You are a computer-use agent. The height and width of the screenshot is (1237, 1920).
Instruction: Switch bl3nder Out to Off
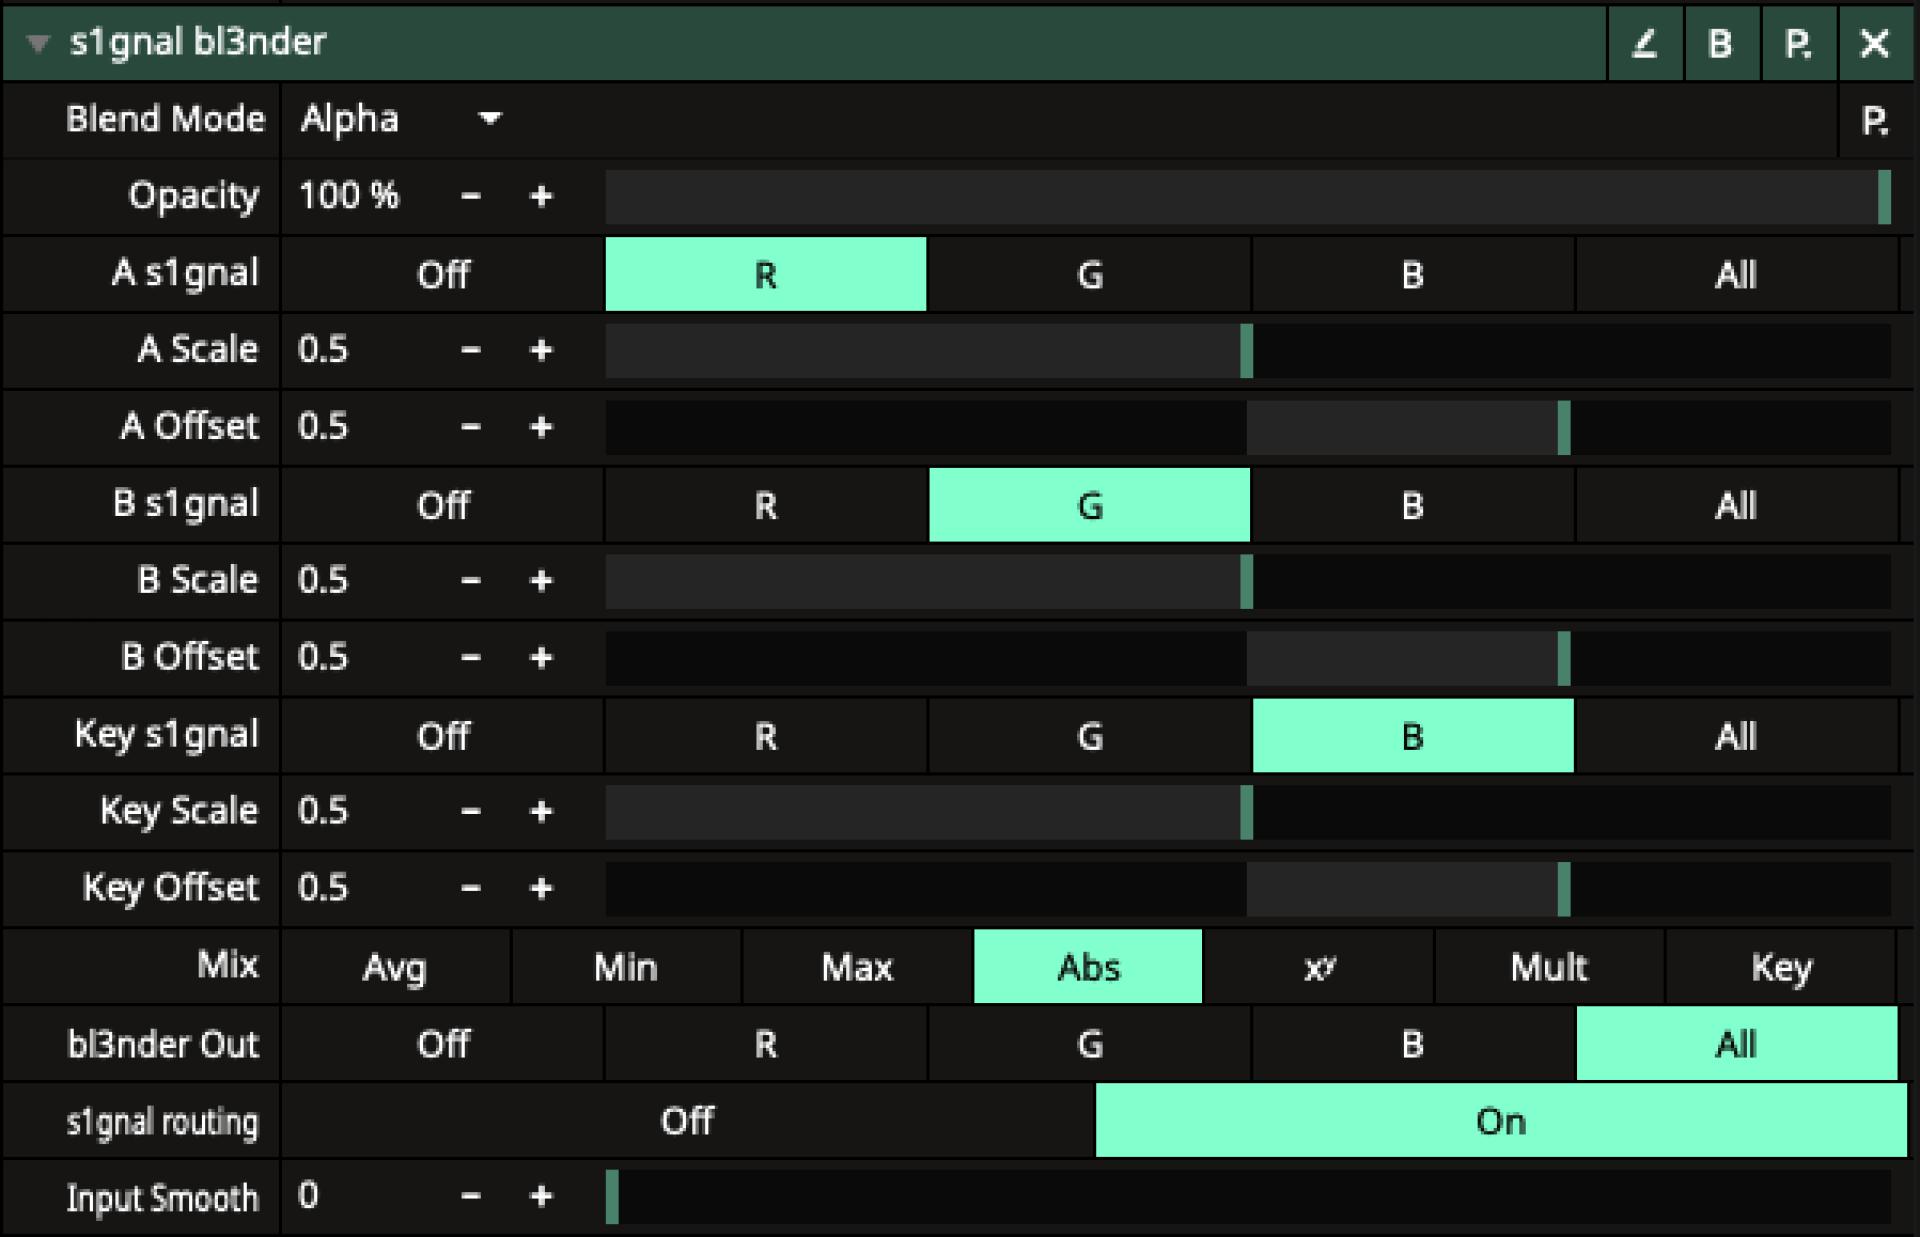point(443,1044)
